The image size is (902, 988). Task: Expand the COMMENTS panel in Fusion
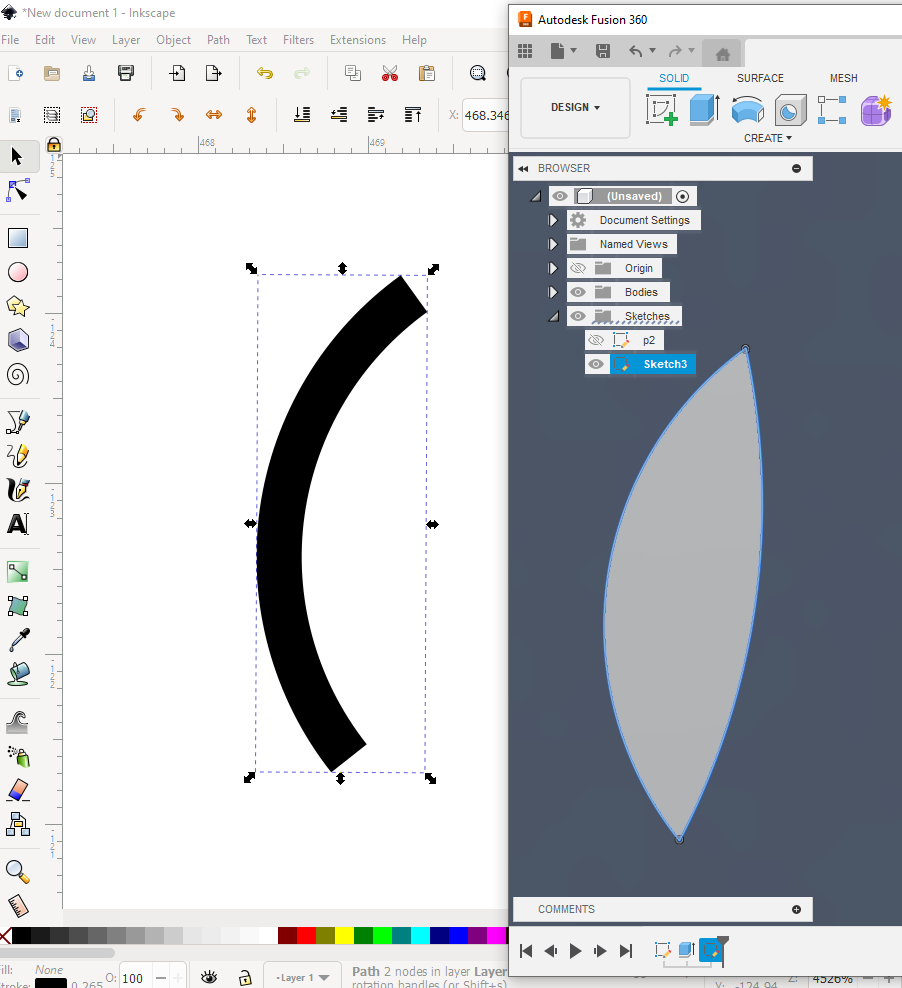click(796, 909)
